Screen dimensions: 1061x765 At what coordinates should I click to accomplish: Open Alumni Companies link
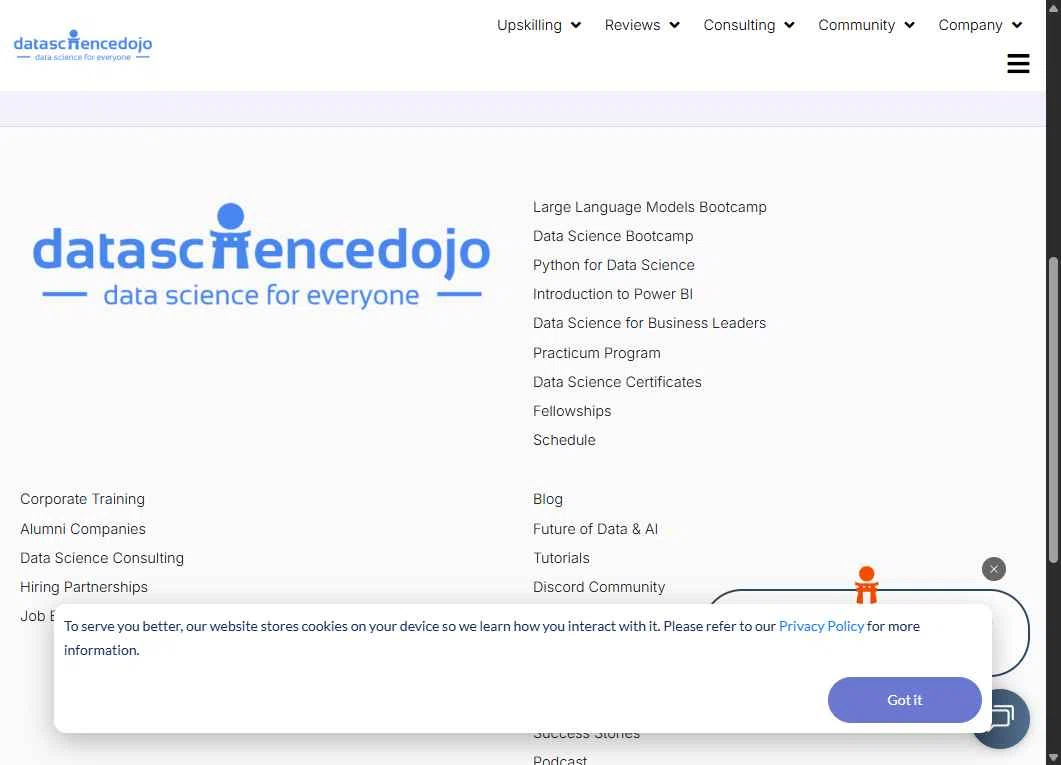[83, 529]
